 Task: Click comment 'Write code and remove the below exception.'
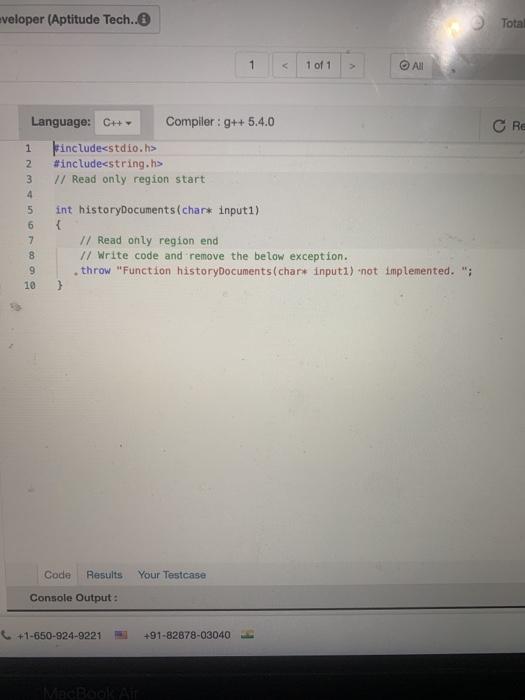213,256
